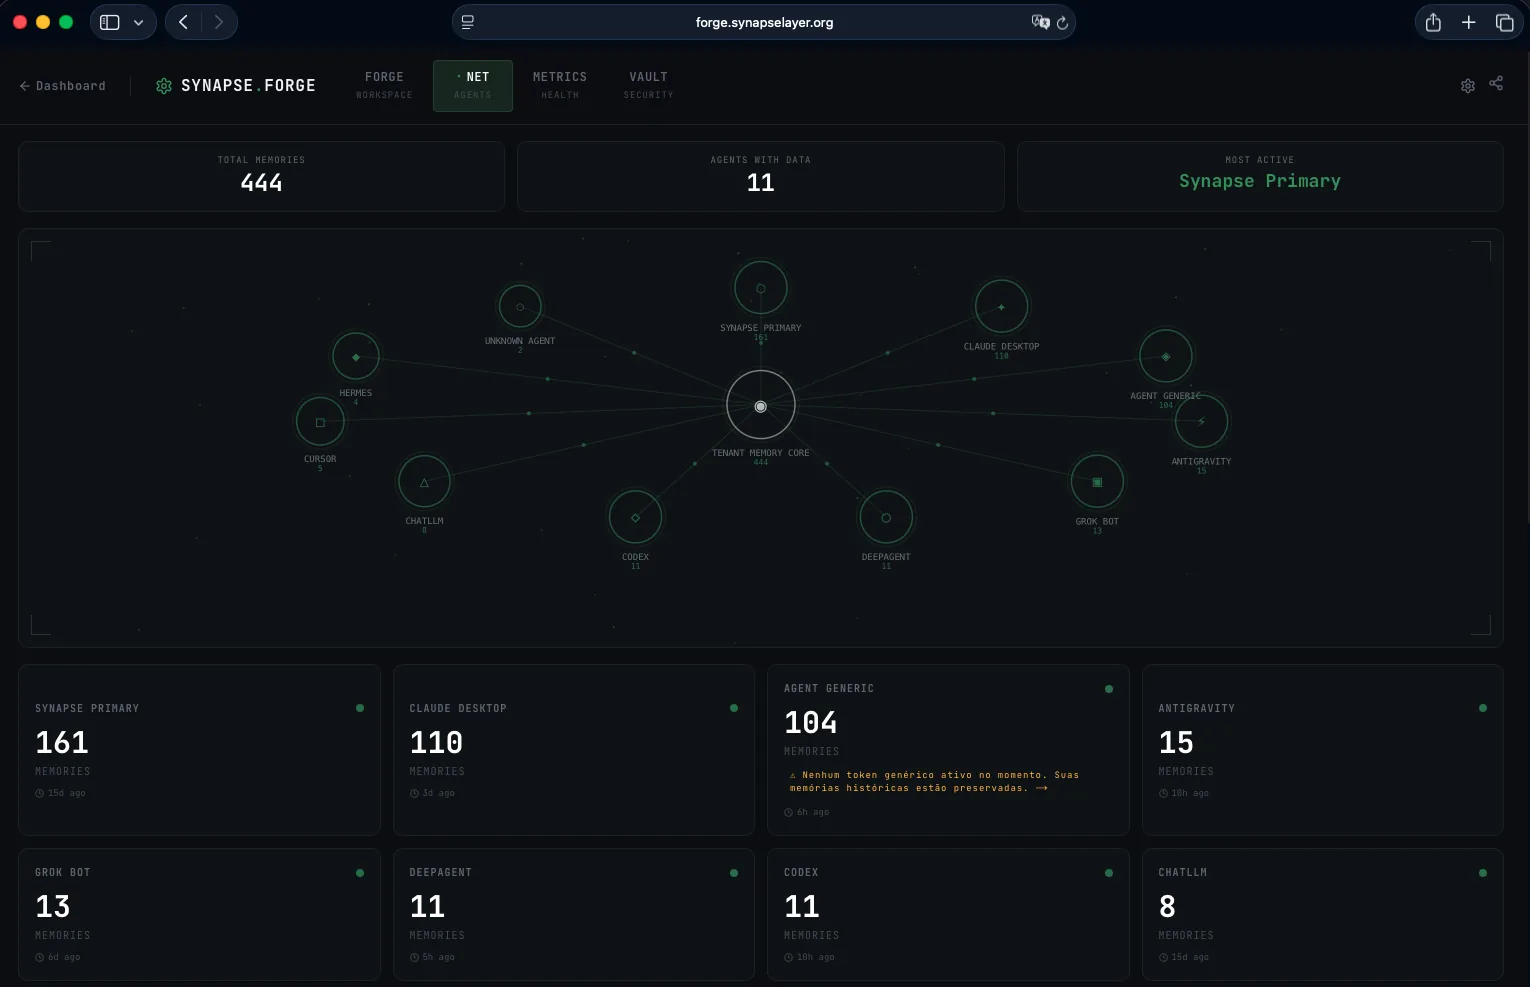The image size is (1530, 987).
Task: Click the Synapse Primary node in graph
Action: pos(761,288)
